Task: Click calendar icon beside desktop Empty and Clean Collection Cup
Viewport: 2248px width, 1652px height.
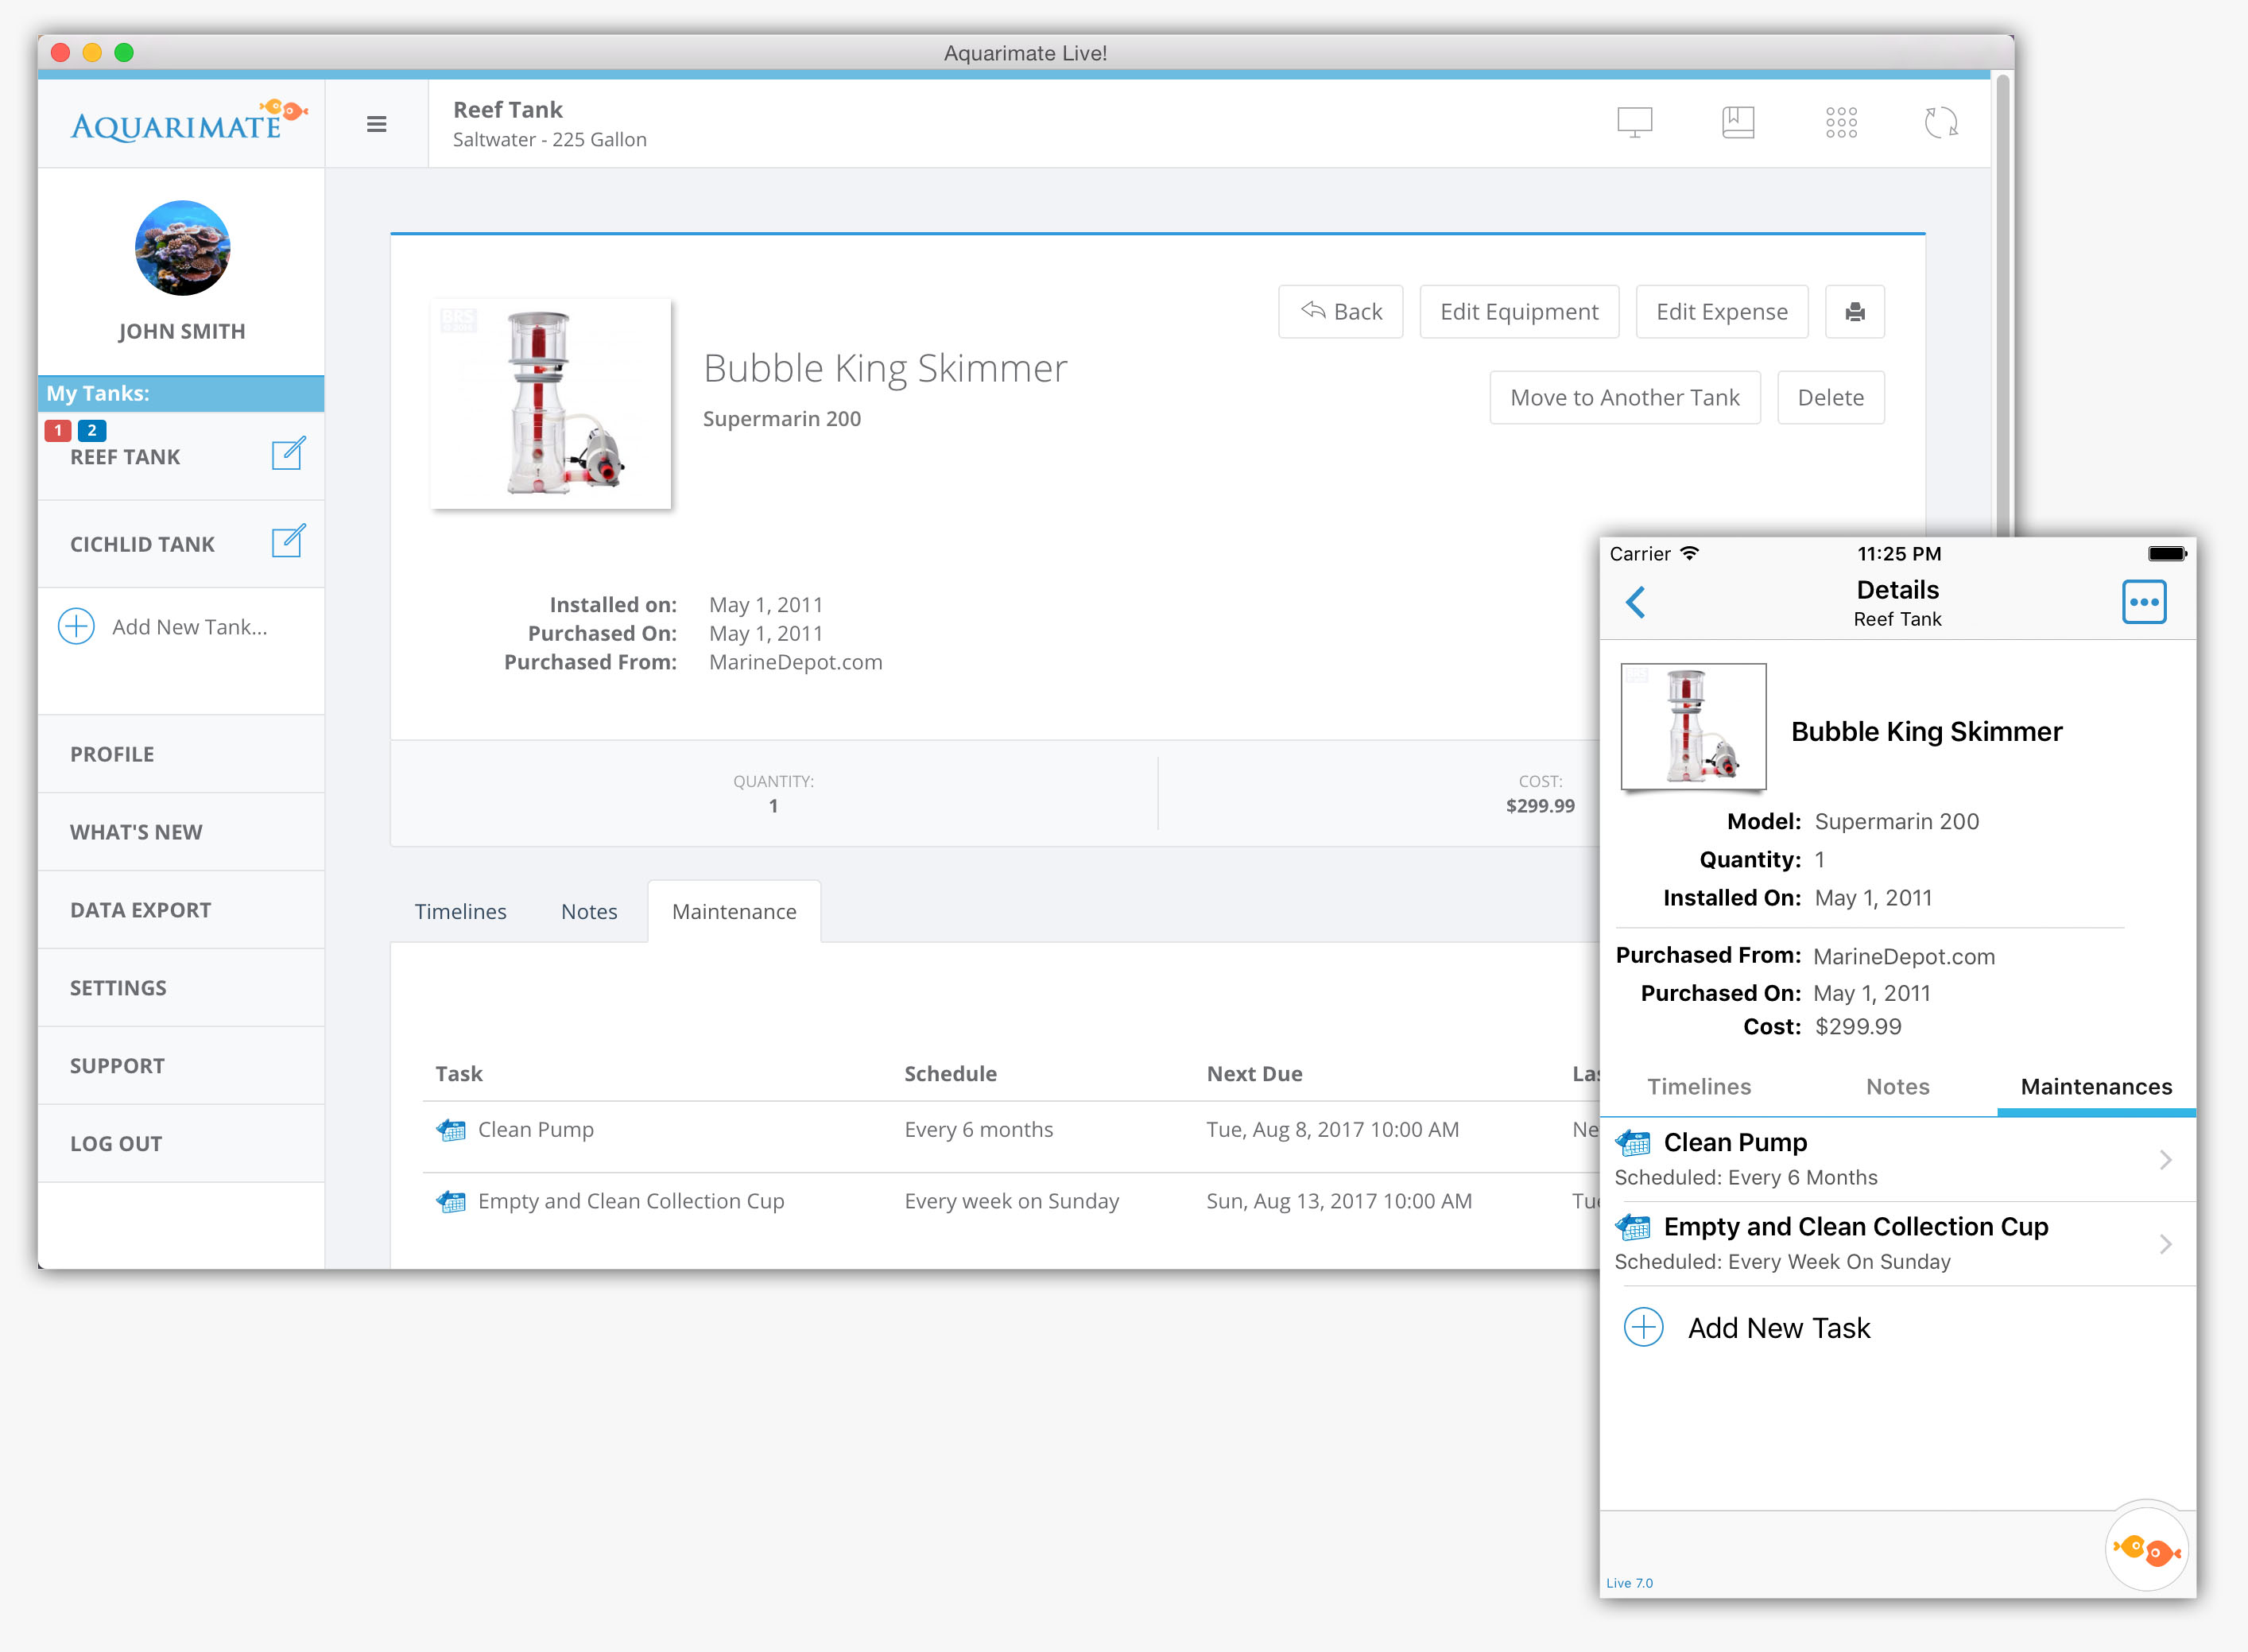Action: (451, 1201)
